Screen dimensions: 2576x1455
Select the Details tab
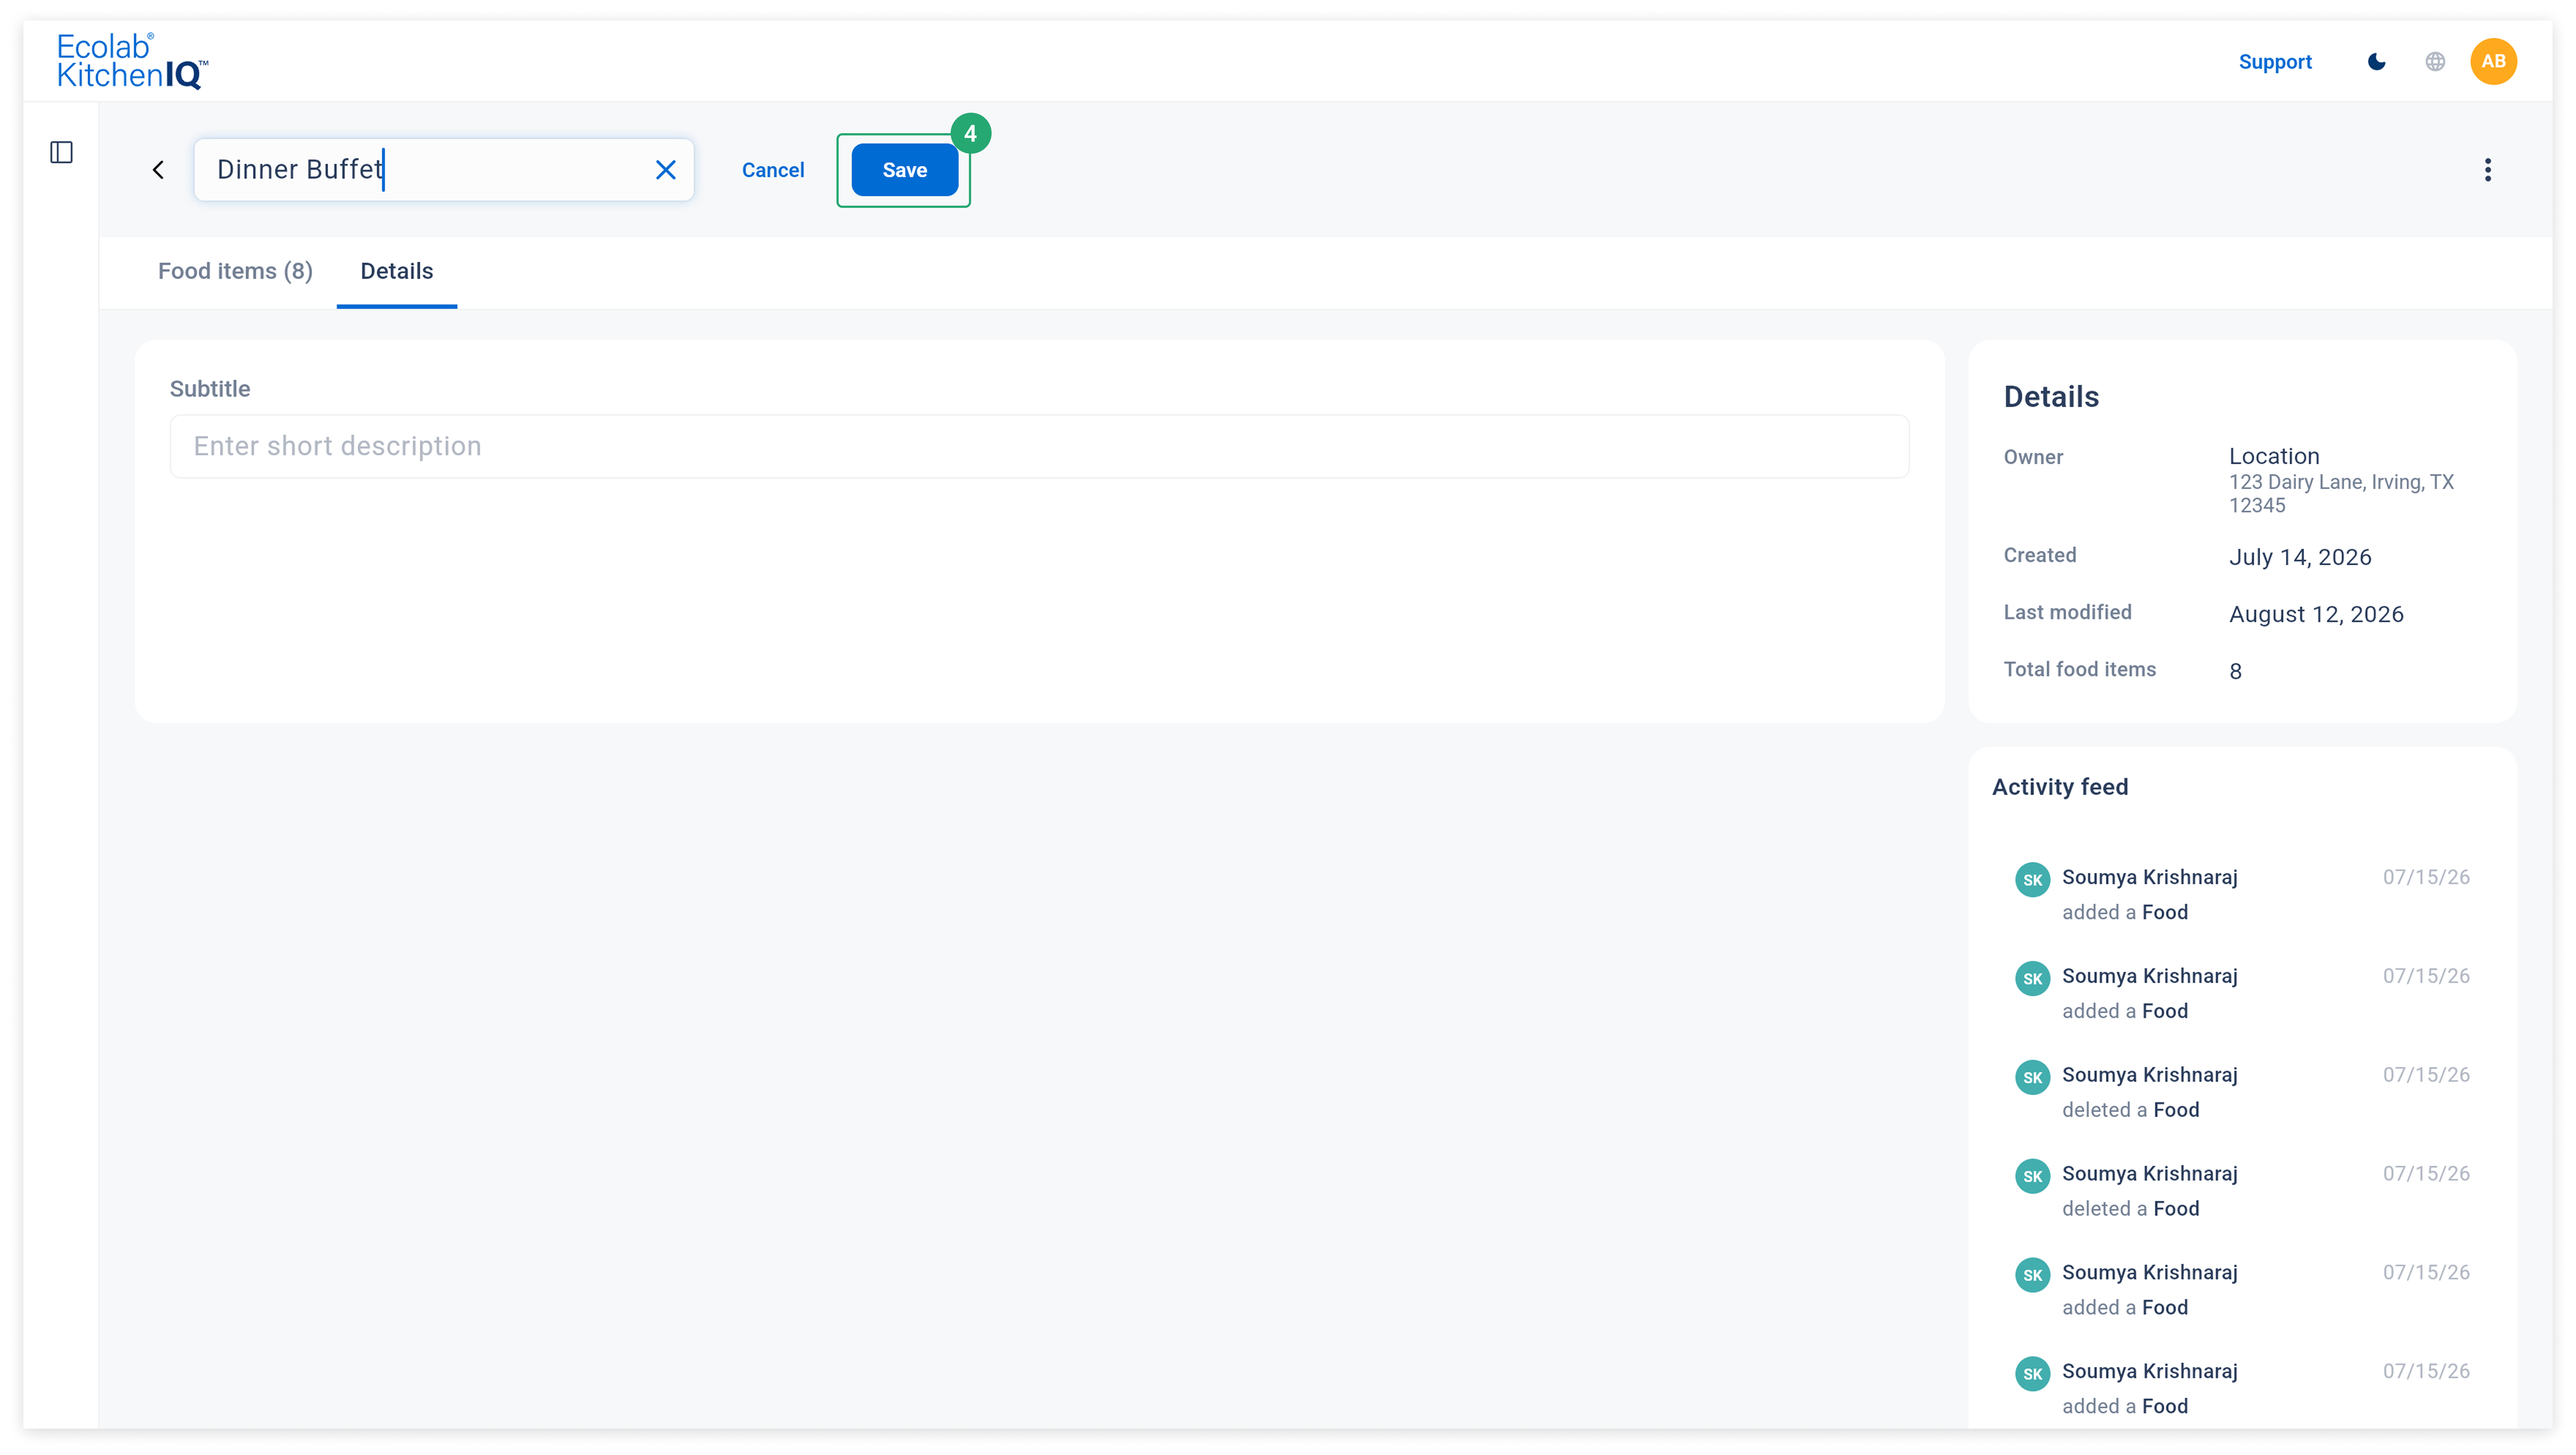397,271
